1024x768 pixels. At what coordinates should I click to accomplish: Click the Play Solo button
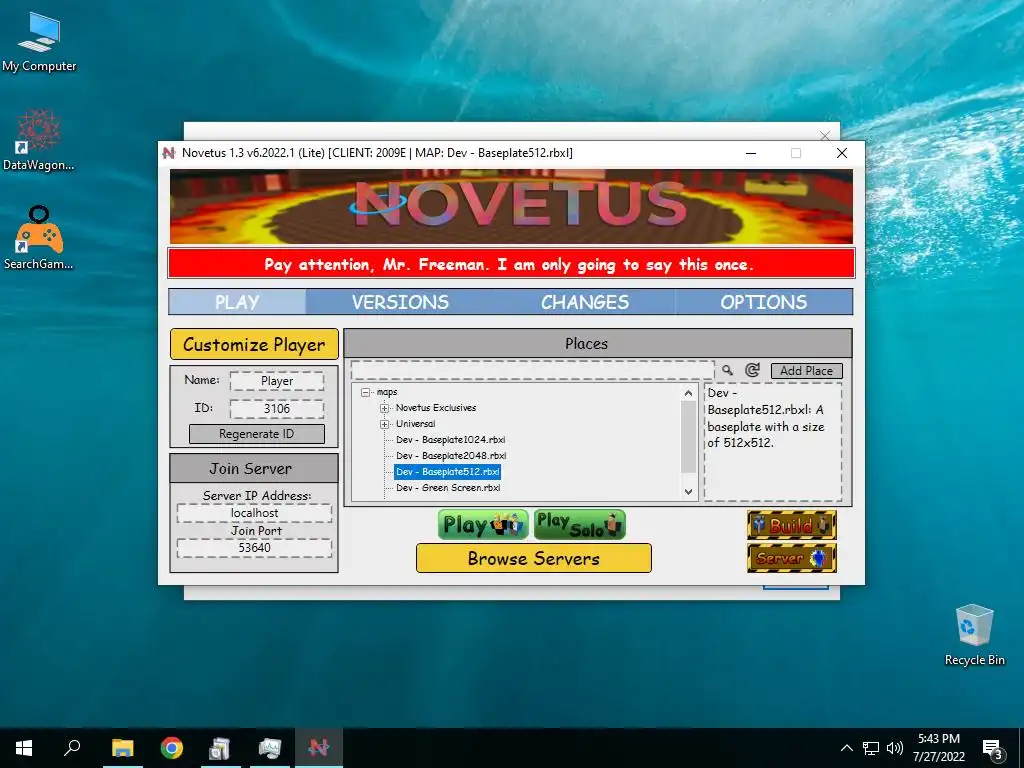pos(579,524)
